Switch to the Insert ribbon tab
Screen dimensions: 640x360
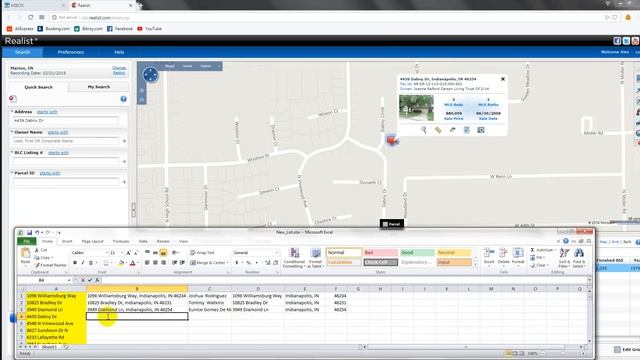click(67, 241)
